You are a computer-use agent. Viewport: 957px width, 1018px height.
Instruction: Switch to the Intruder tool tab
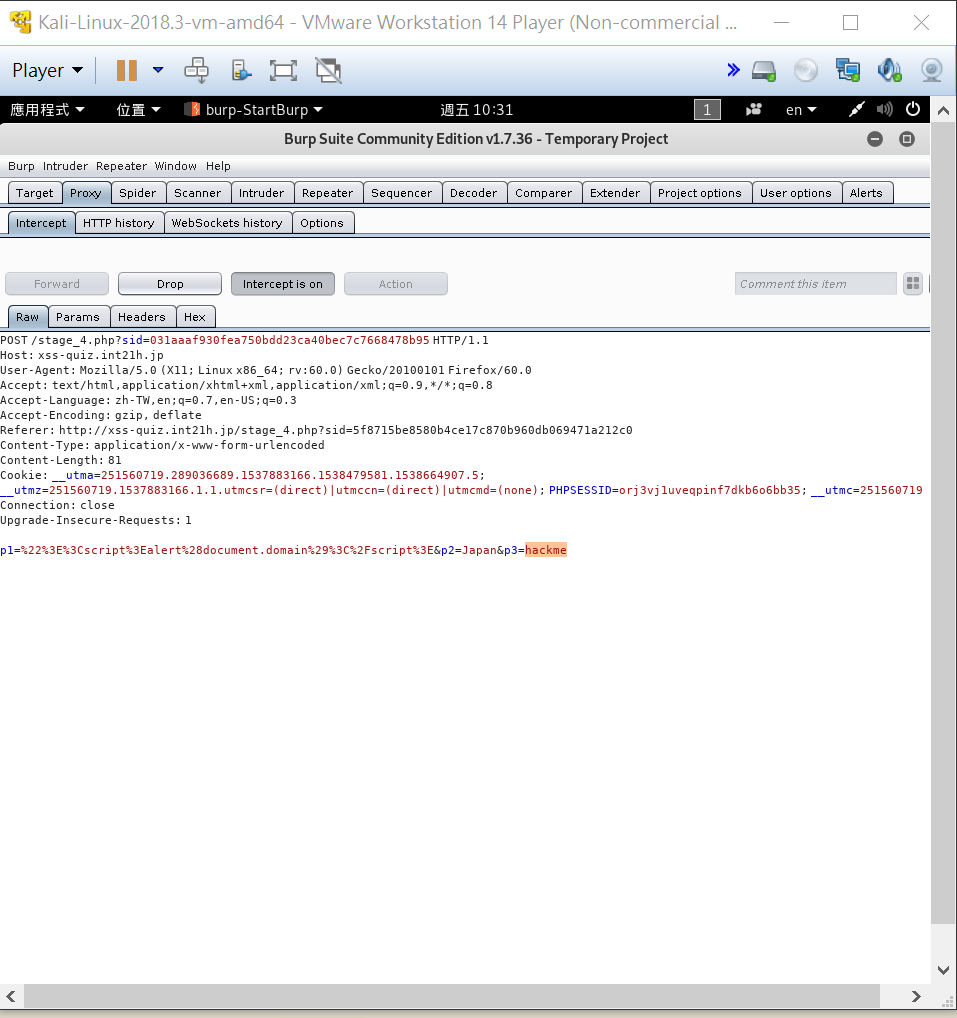[x=262, y=193]
